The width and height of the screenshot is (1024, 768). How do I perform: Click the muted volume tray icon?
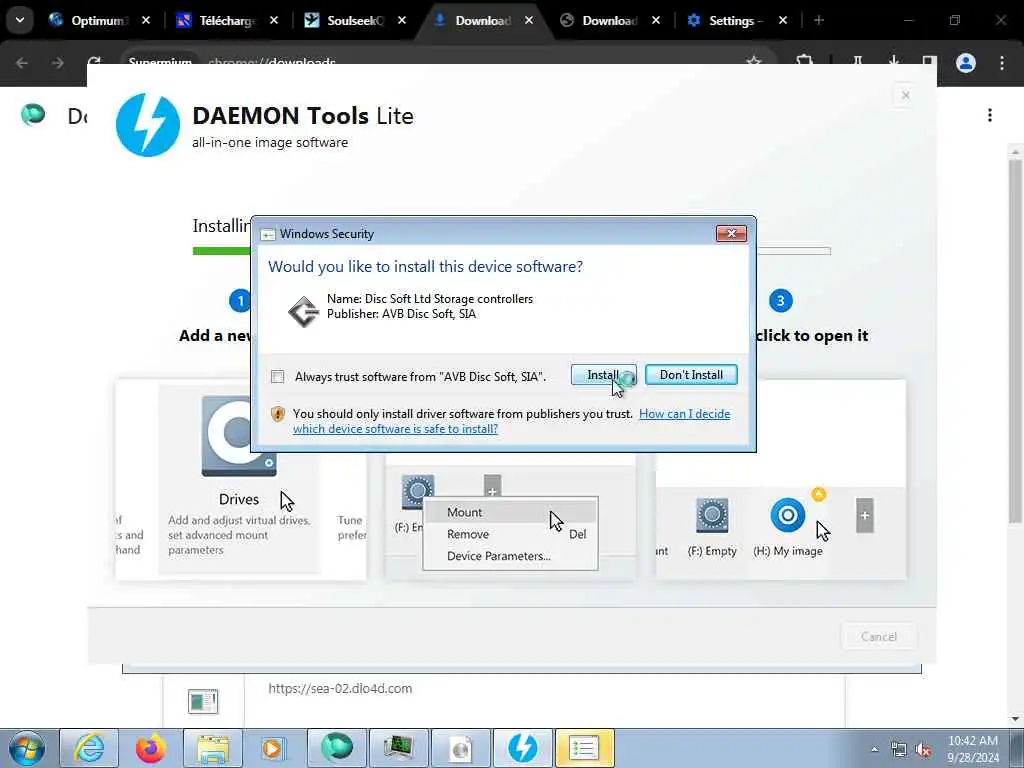coord(923,750)
